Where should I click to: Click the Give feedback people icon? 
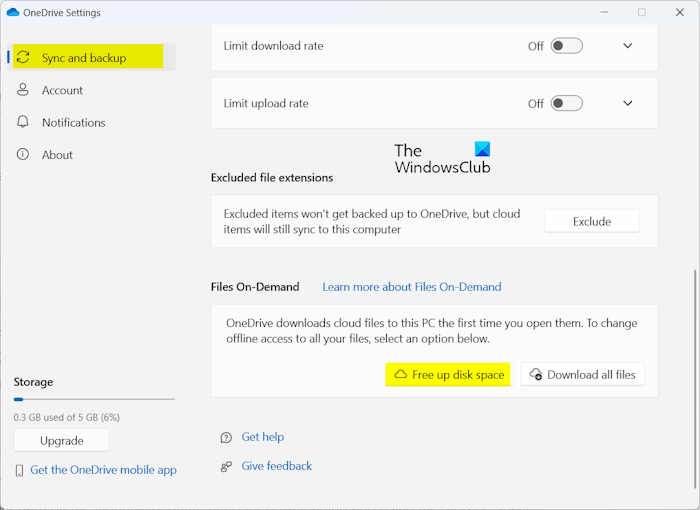pyautogui.click(x=227, y=466)
